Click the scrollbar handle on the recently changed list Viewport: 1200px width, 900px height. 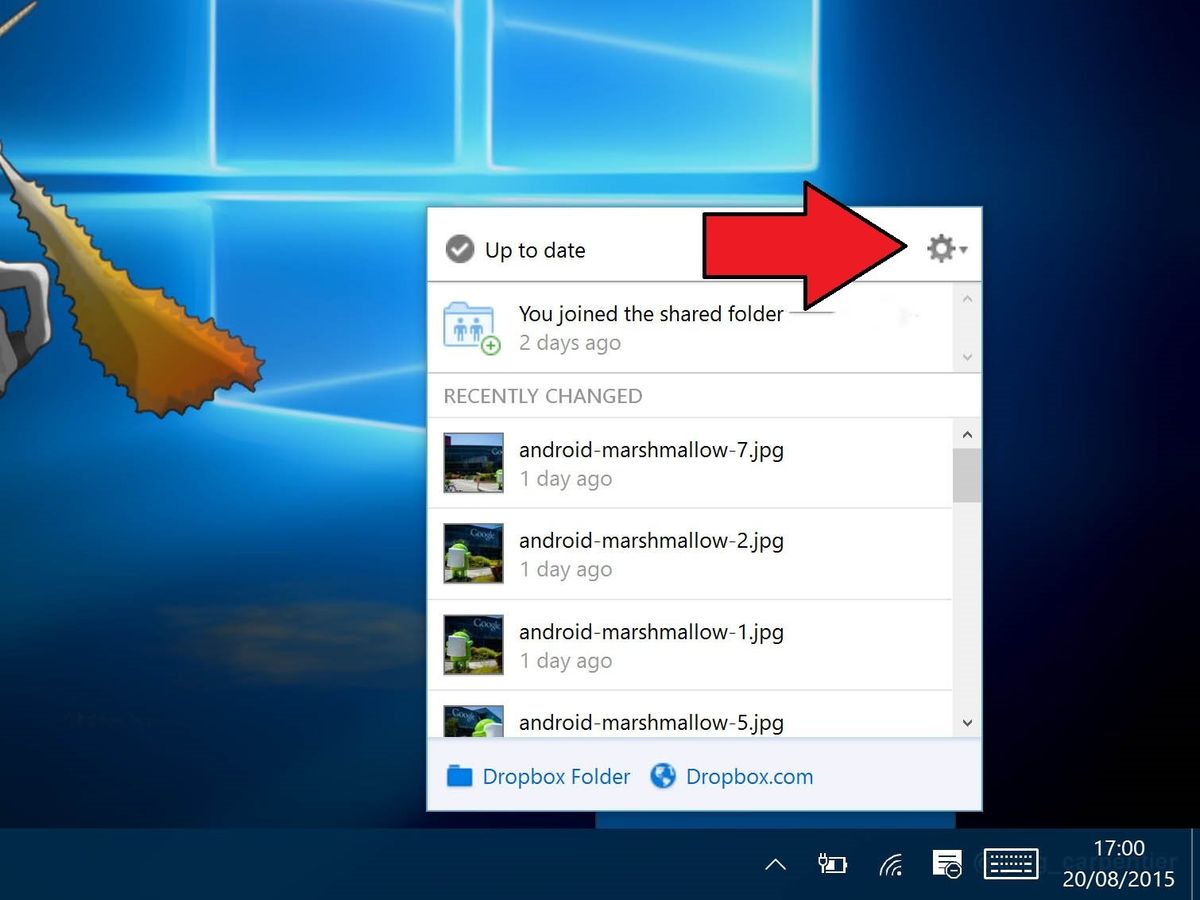pyautogui.click(x=967, y=470)
